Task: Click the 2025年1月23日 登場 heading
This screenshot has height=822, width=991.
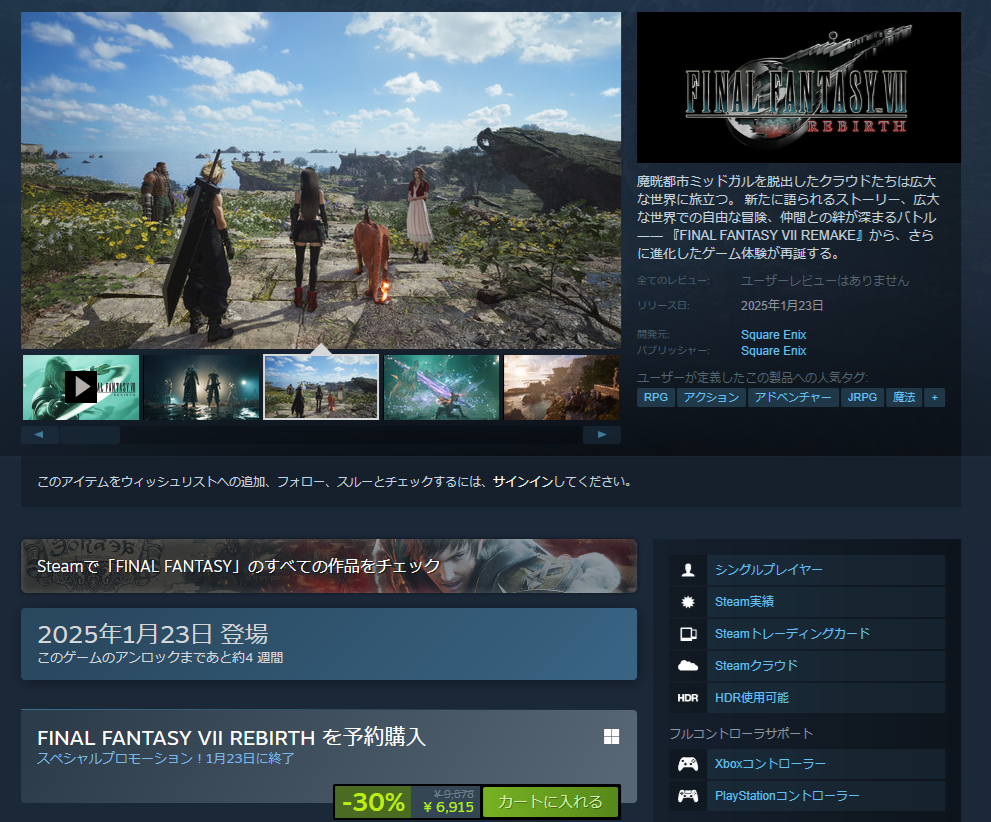Action: coord(152,634)
